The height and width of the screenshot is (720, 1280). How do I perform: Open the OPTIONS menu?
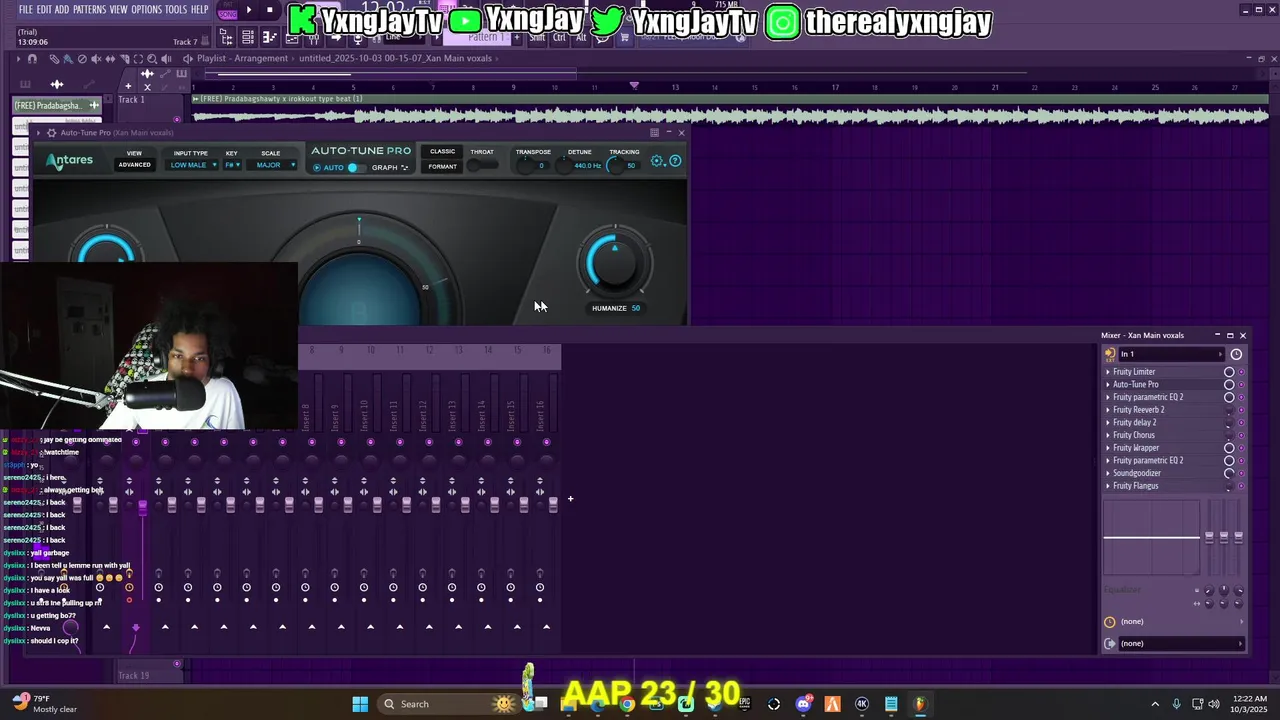[146, 9]
